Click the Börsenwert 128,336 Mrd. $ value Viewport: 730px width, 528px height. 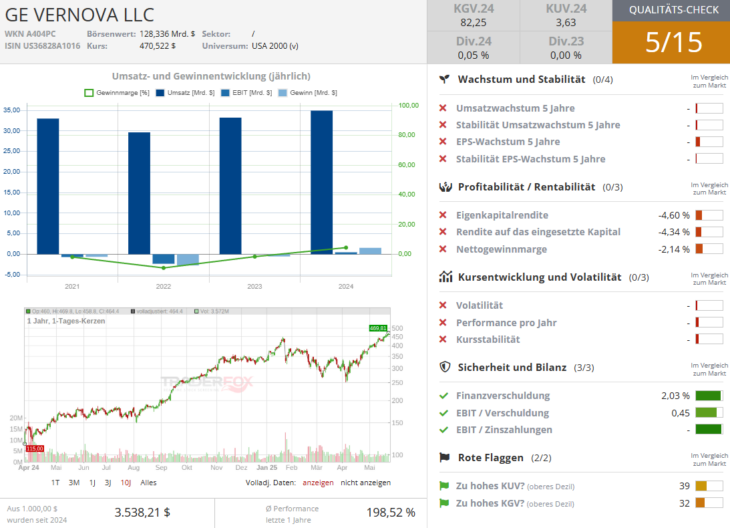(x=167, y=34)
